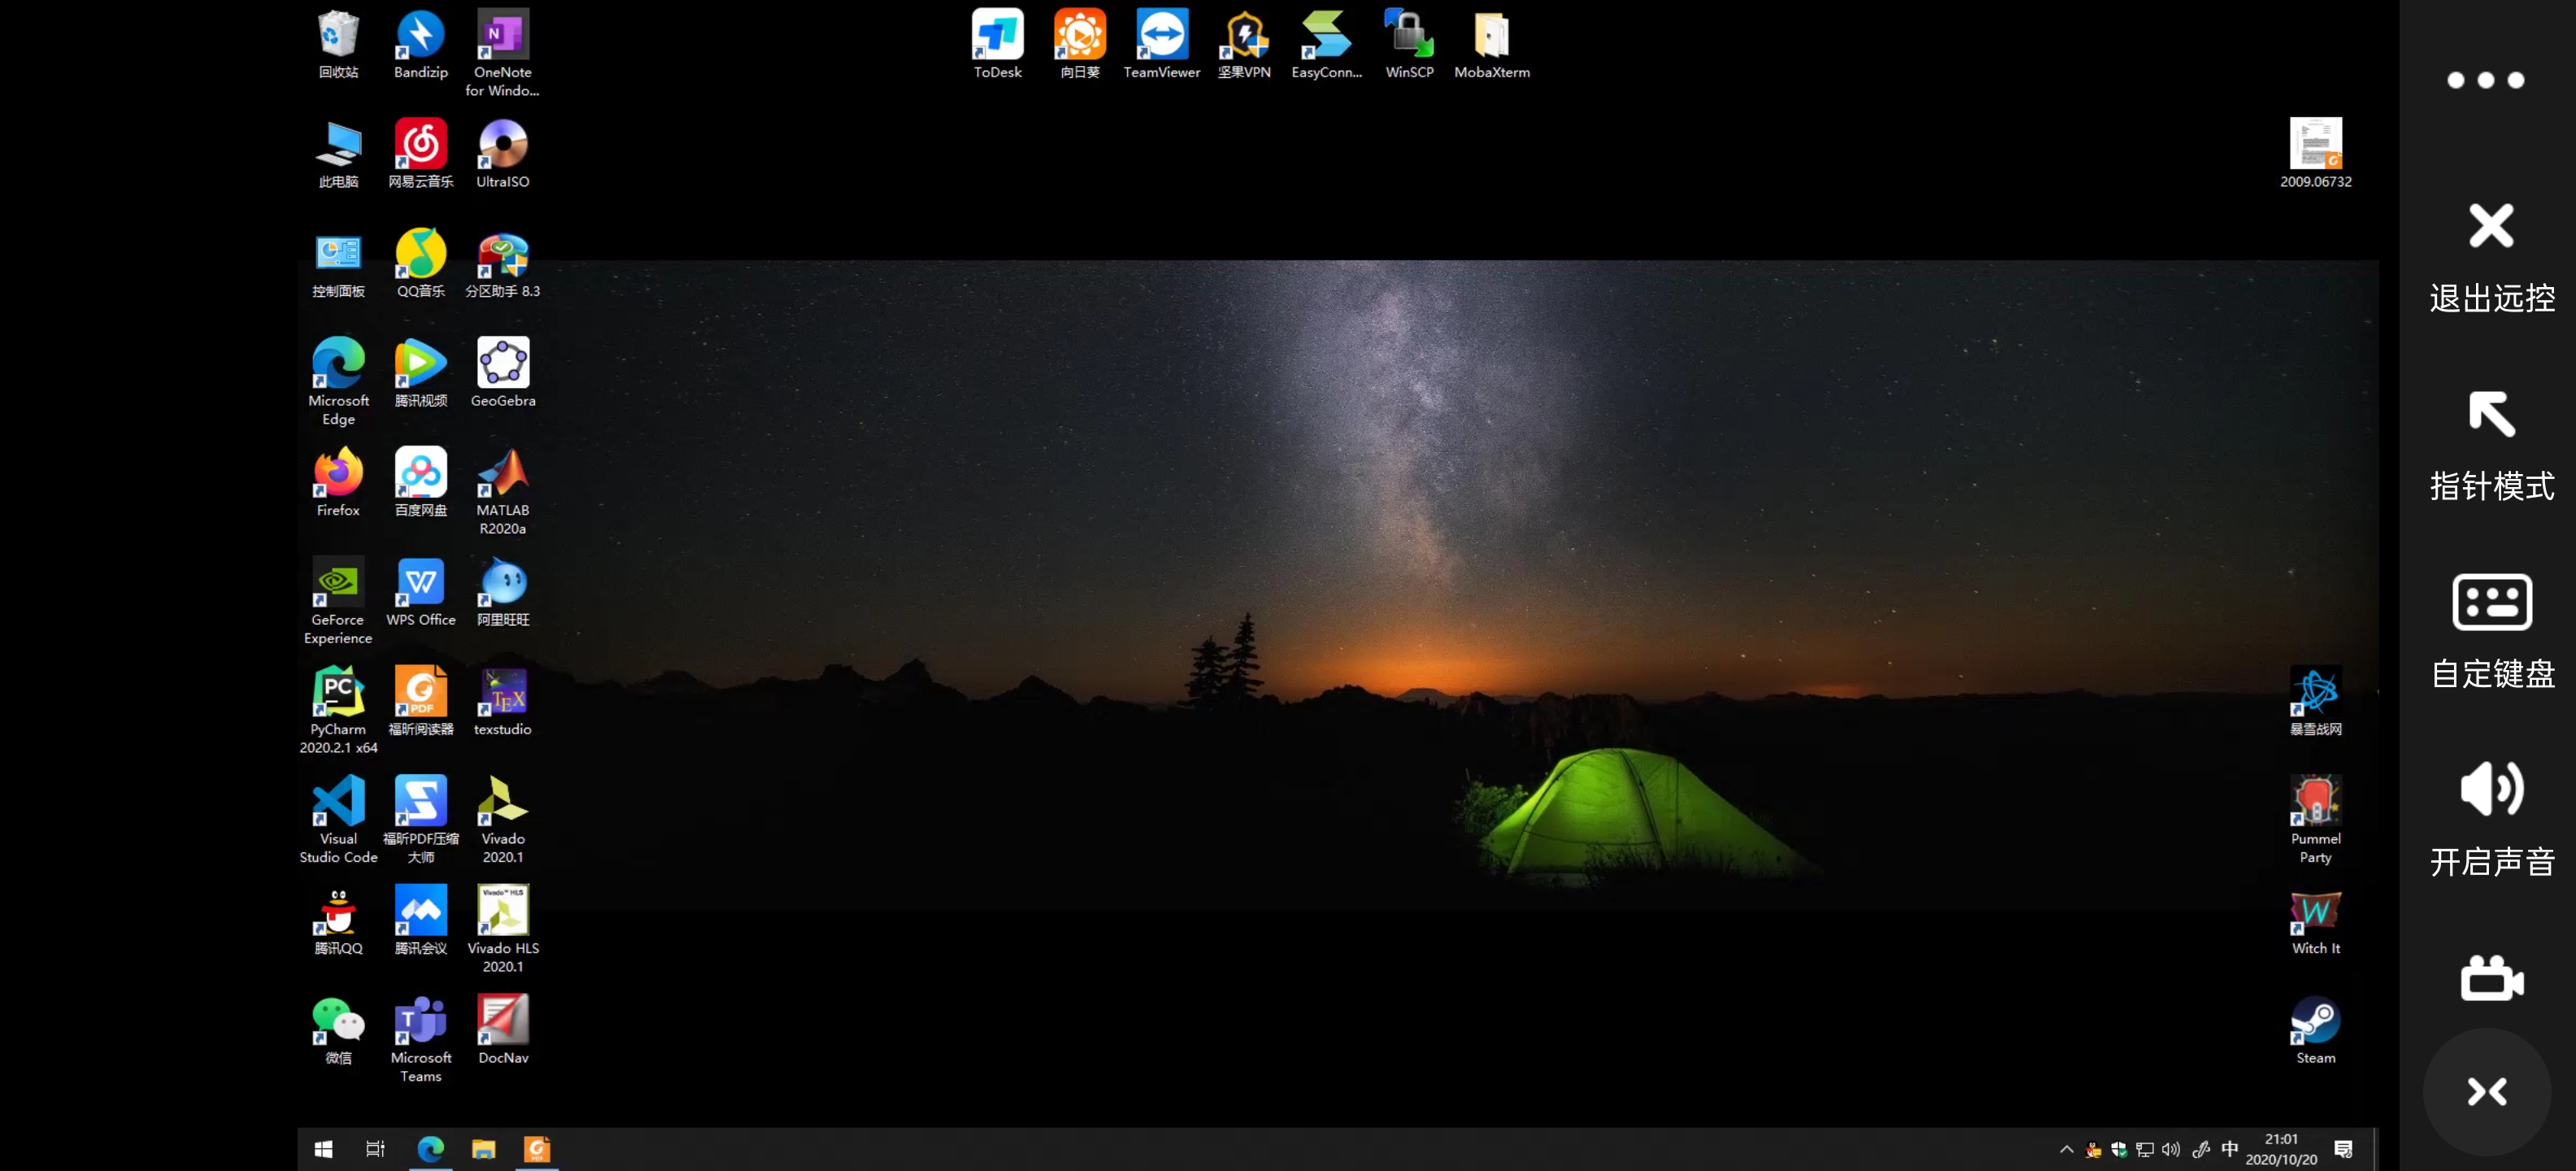Open the DocNav shortcut

tap(502, 1030)
